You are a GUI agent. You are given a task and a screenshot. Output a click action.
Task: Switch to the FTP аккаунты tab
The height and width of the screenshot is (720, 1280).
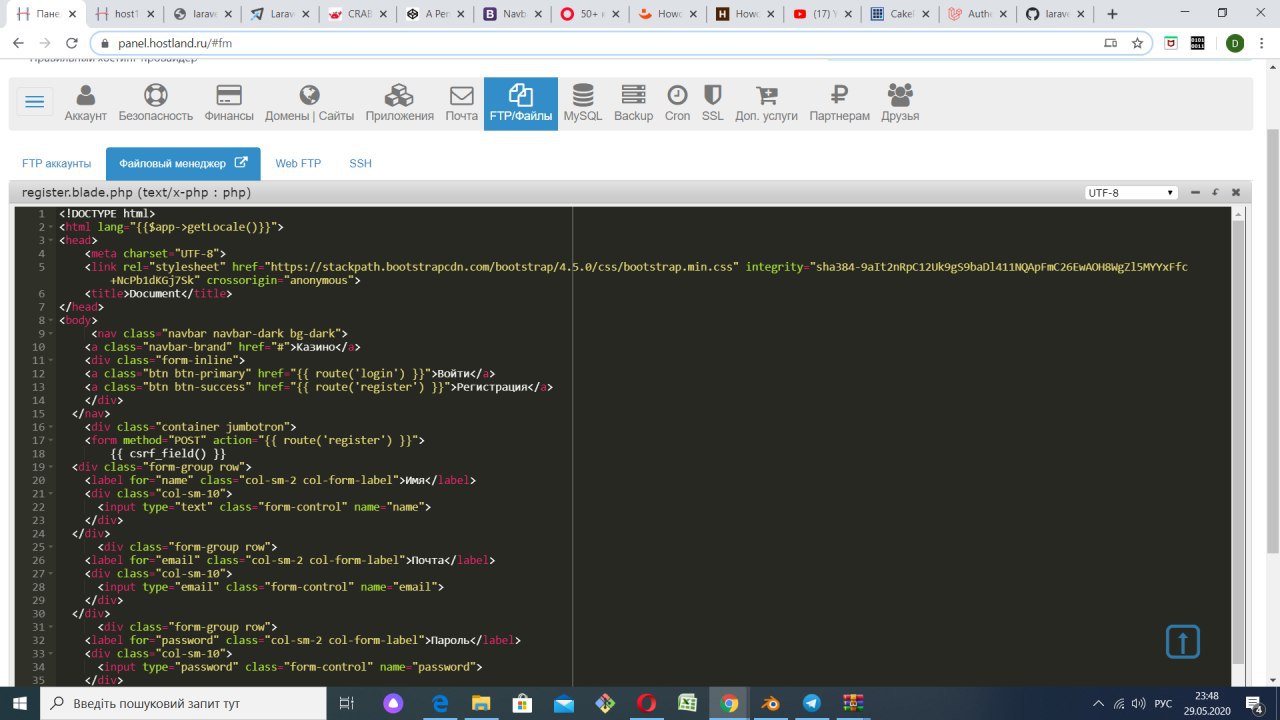click(x=56, y=163)
